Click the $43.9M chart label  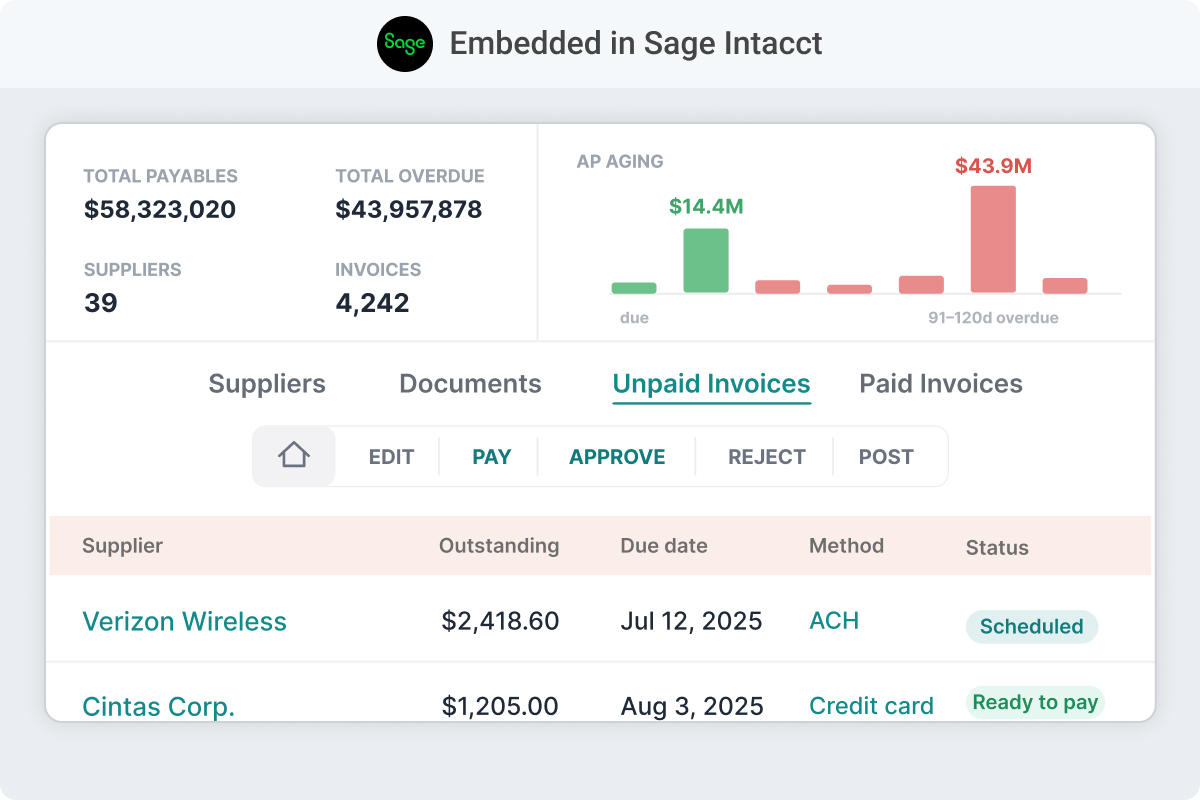(993, 166)
